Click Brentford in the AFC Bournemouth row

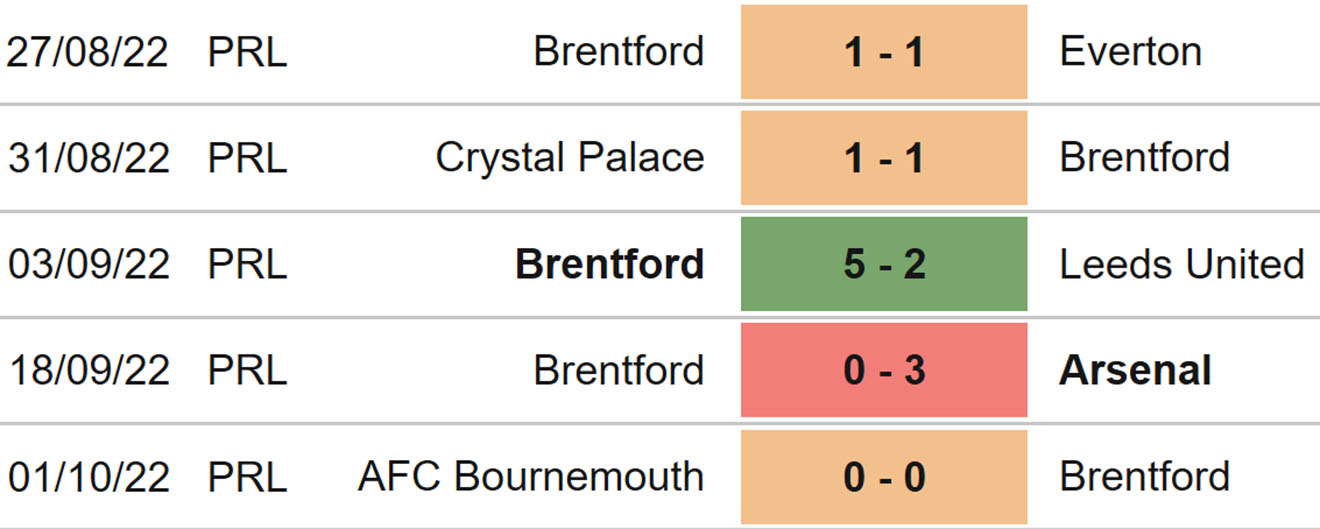tap(1145, 476)
